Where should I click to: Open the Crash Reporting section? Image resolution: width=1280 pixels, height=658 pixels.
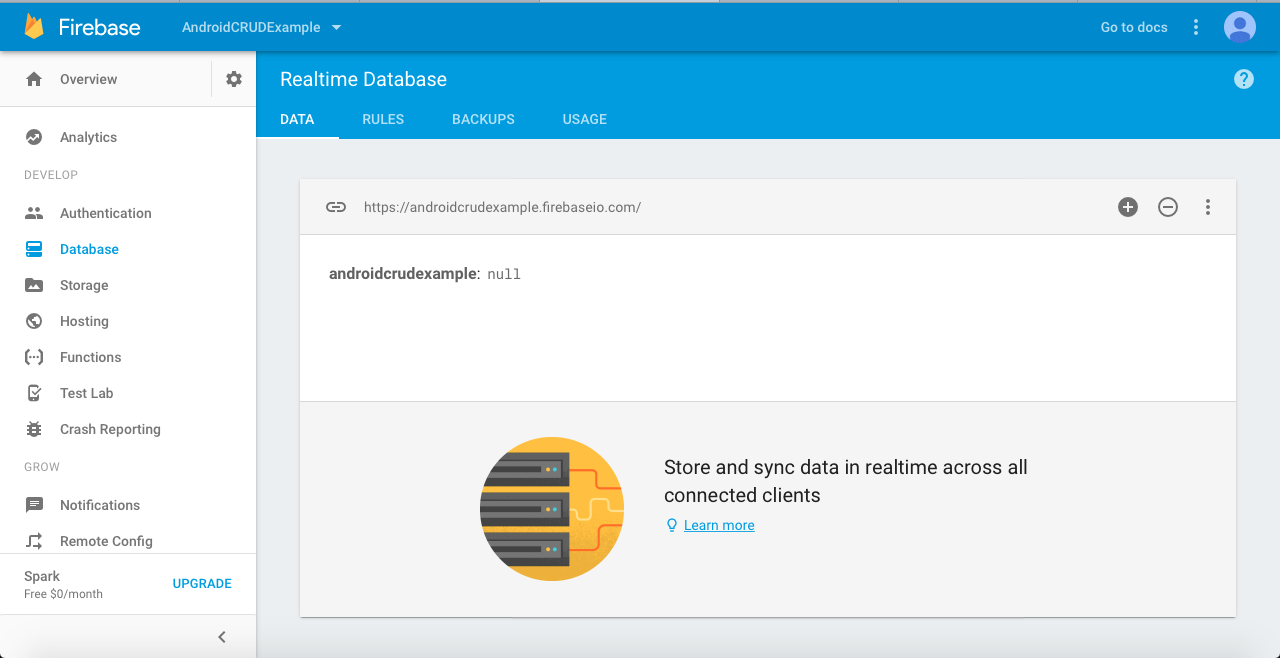point(110,429)
